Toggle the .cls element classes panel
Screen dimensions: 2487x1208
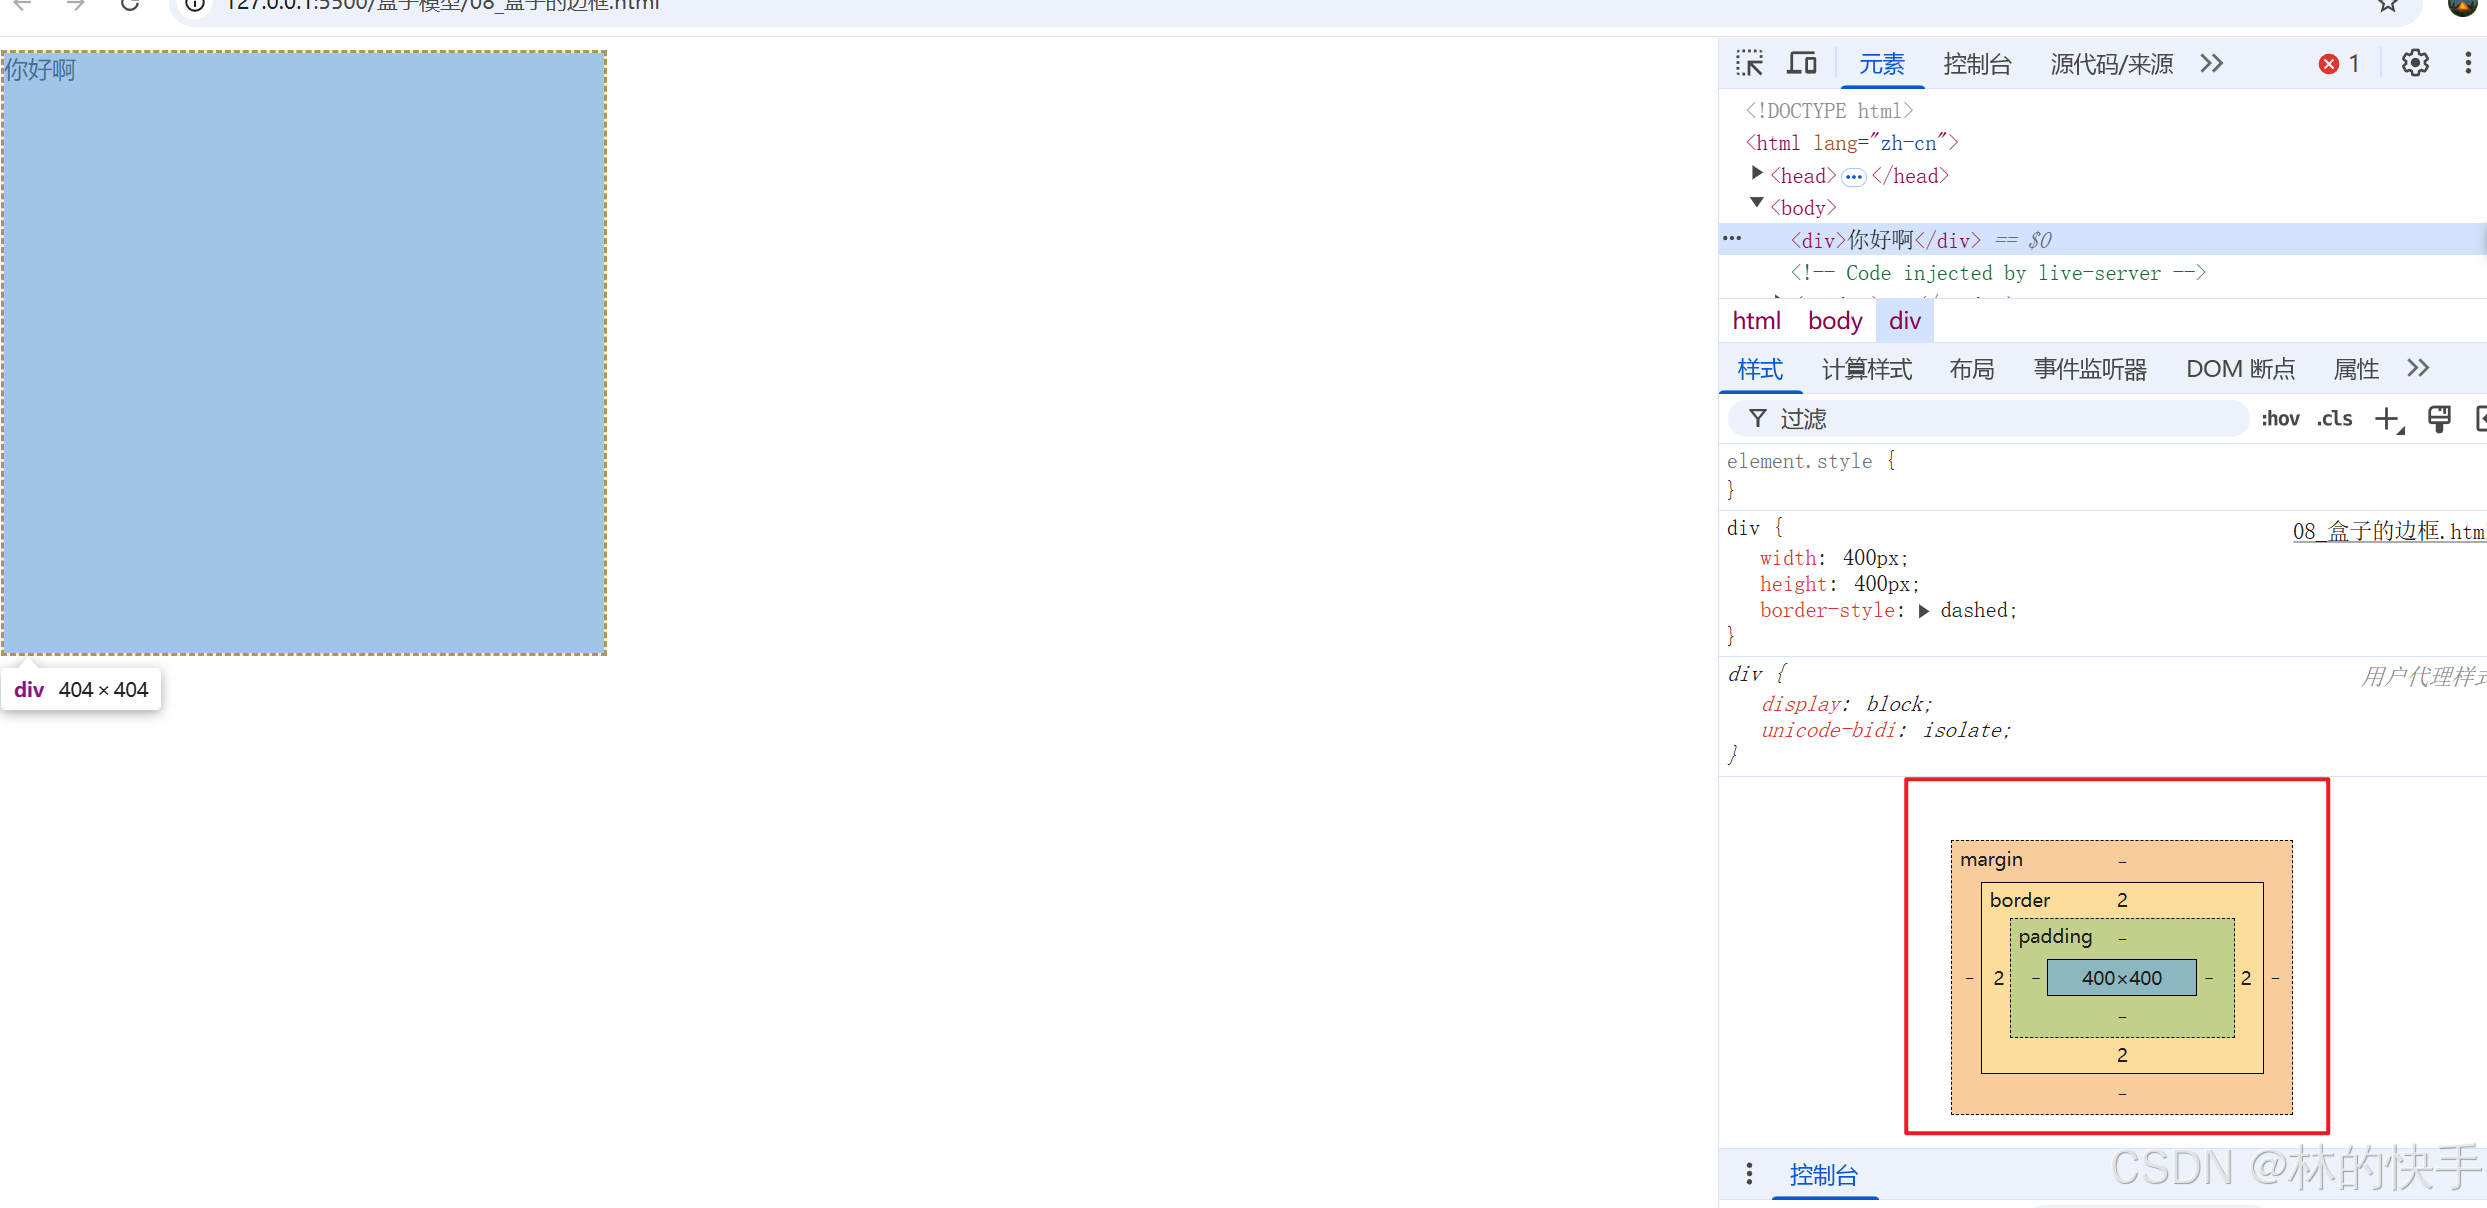click(2334, 419)
